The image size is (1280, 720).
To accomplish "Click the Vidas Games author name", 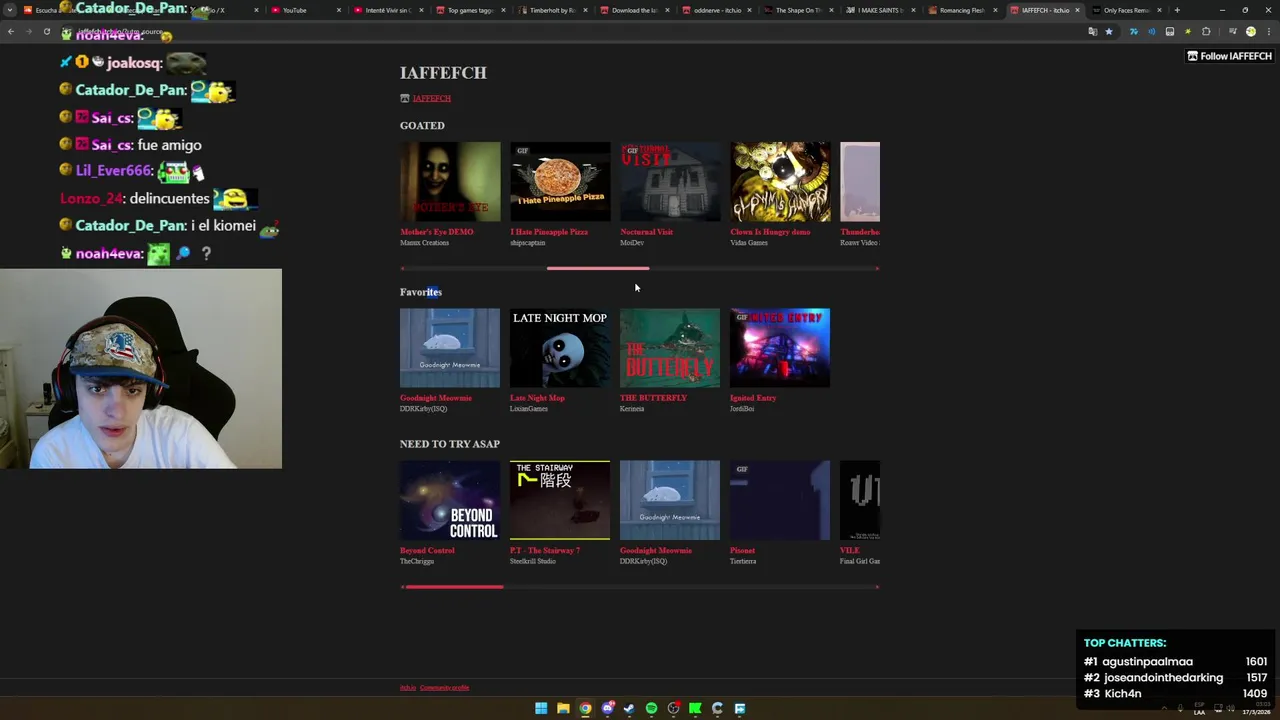I will [749, 243].
